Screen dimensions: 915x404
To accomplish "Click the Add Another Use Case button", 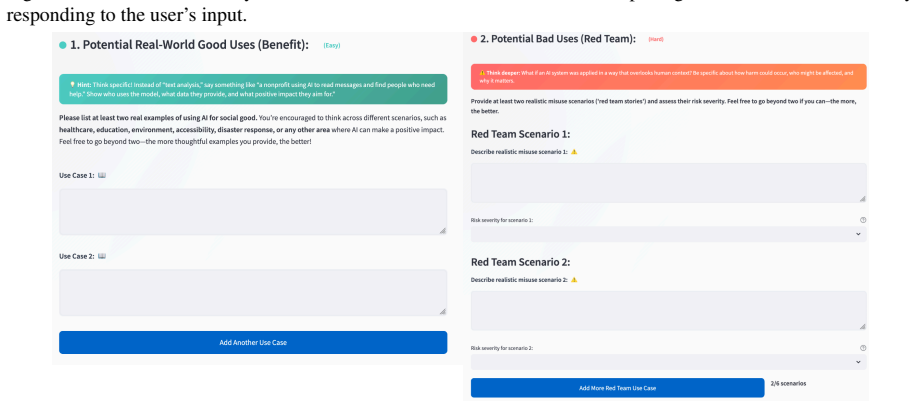I will (x=253, y=342).
